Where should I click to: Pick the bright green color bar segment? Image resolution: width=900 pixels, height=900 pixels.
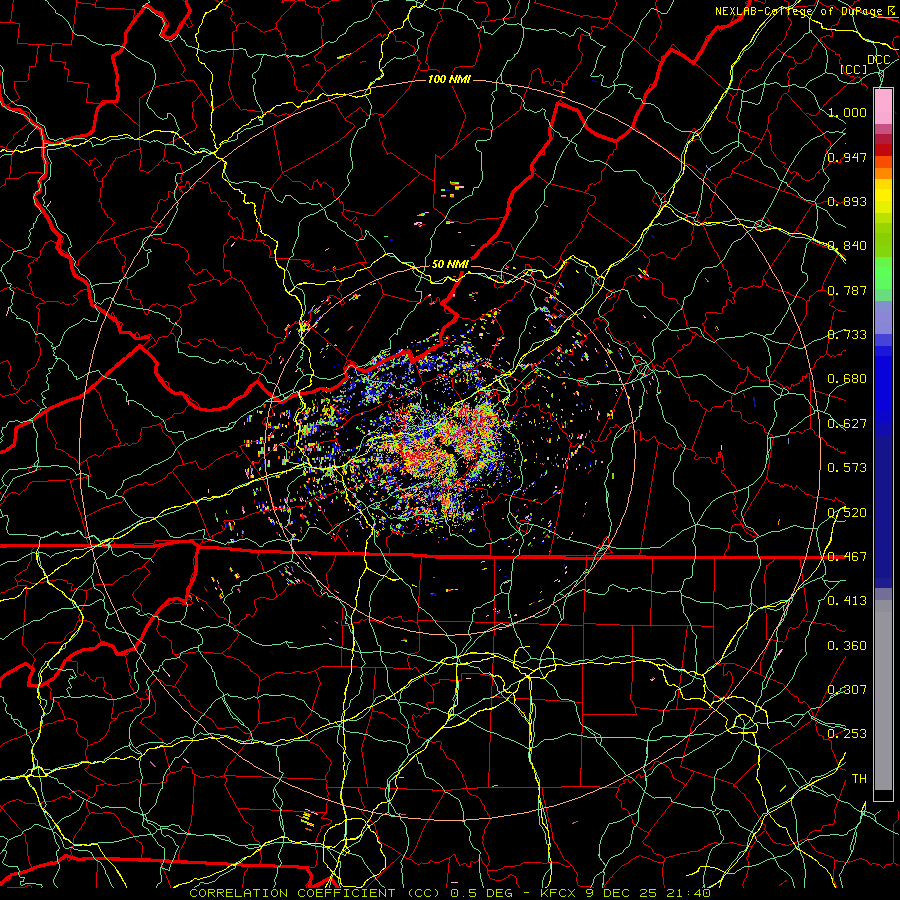click(x=883, y=273)
